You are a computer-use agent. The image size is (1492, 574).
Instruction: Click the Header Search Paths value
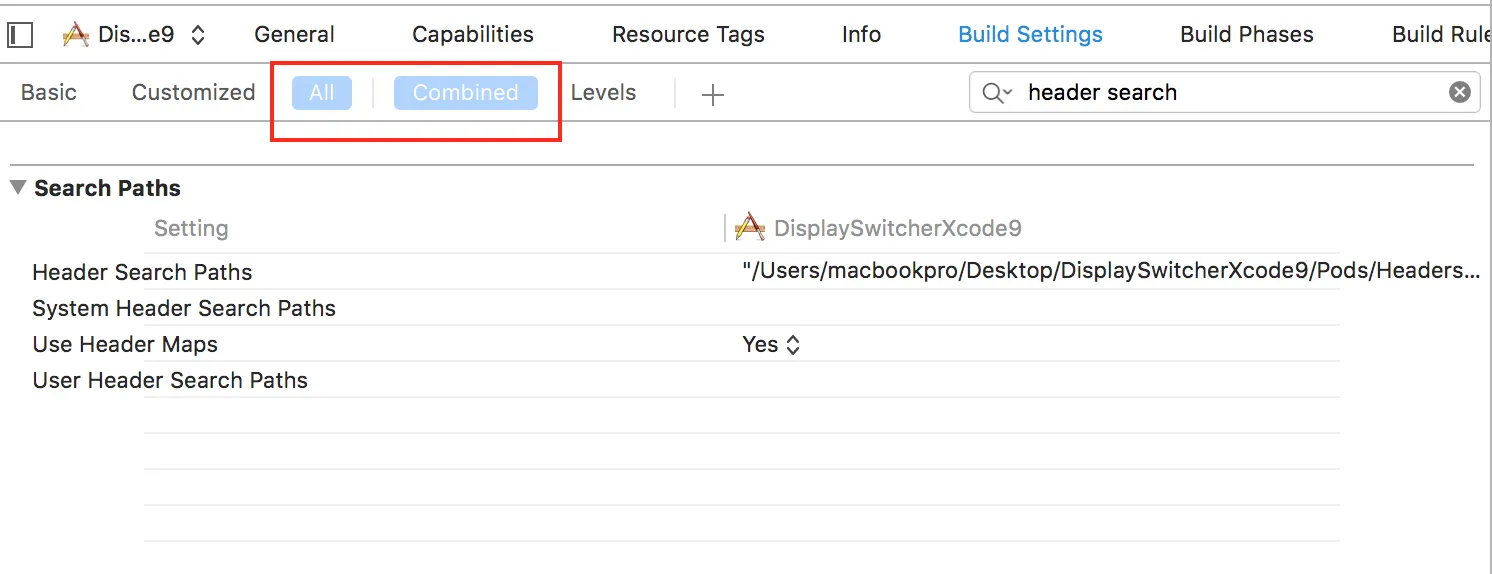(x=1110, y=272)
